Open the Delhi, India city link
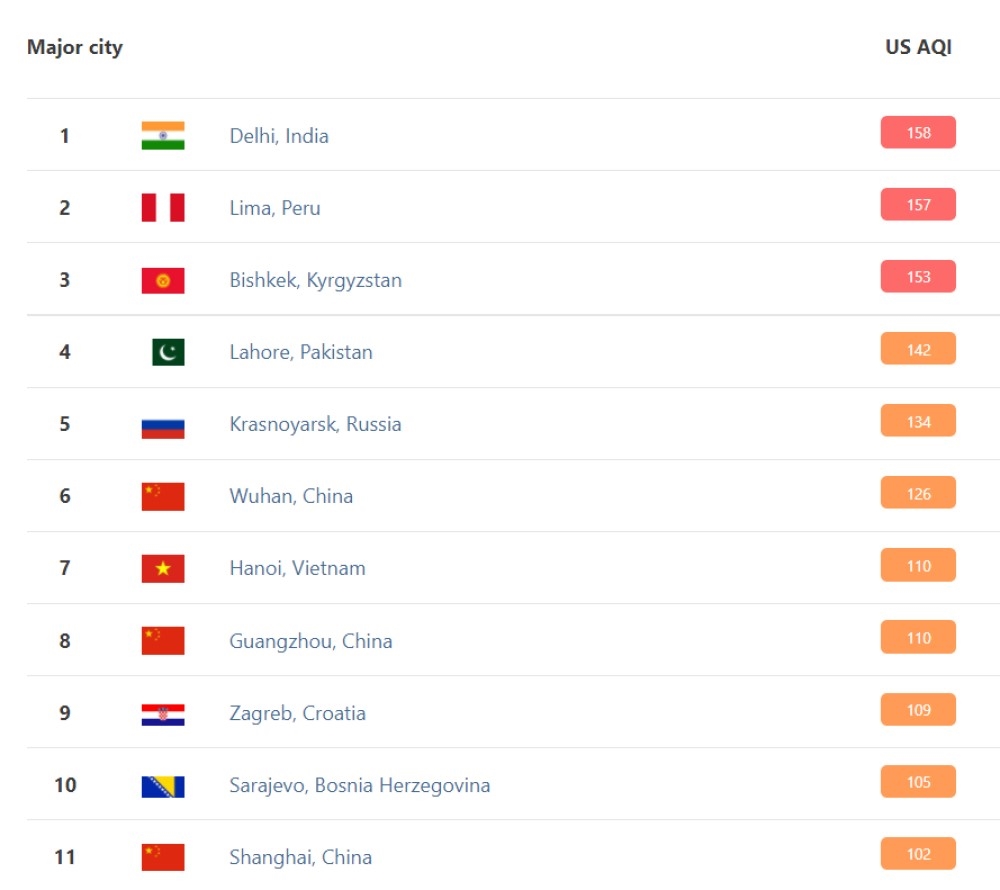1000x890 pixels. pyautogui.click(x=279, y=136)
